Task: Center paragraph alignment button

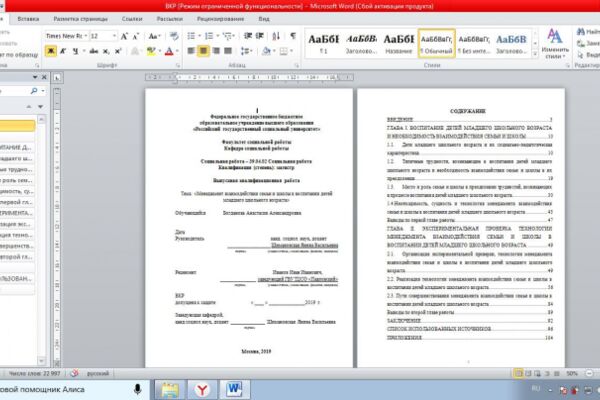Action: pyautogui.click(x=203, y=51)
